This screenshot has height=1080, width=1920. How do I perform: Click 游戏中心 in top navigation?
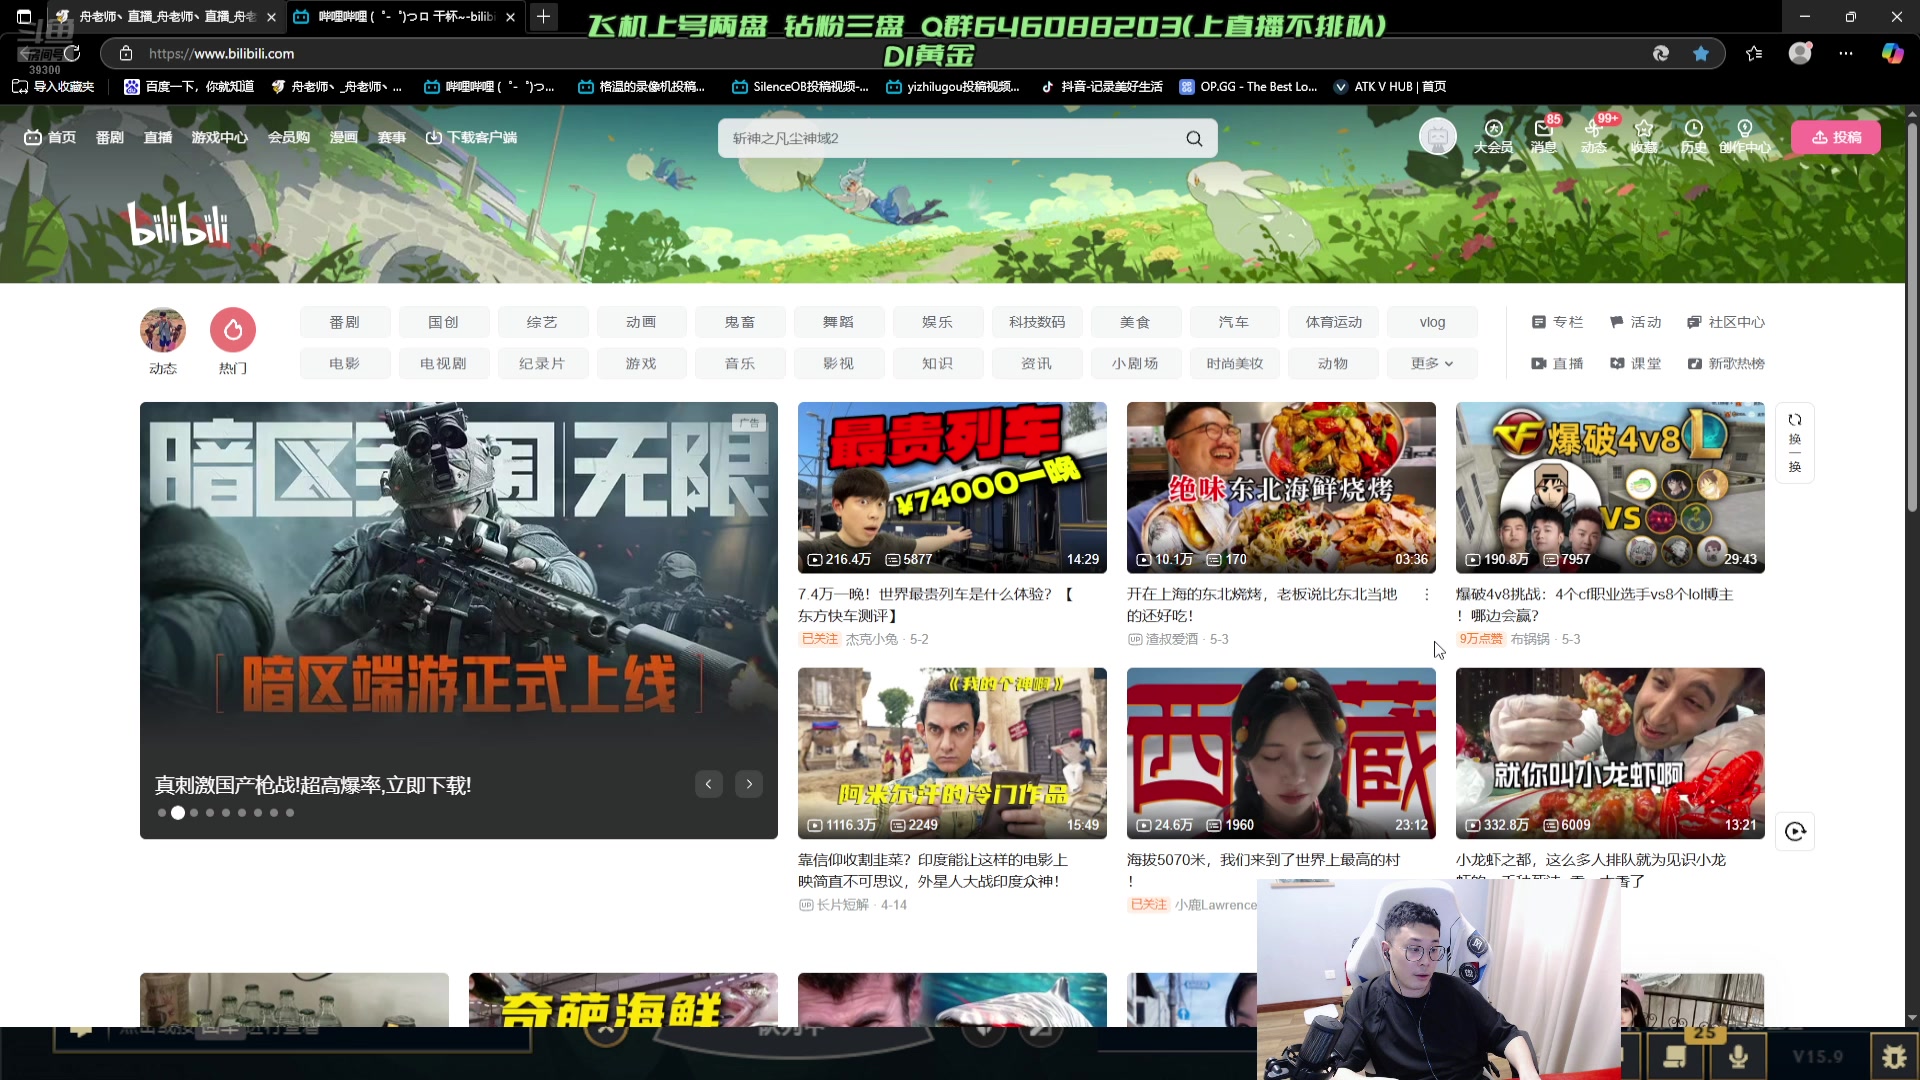click(x=219, y=137)
